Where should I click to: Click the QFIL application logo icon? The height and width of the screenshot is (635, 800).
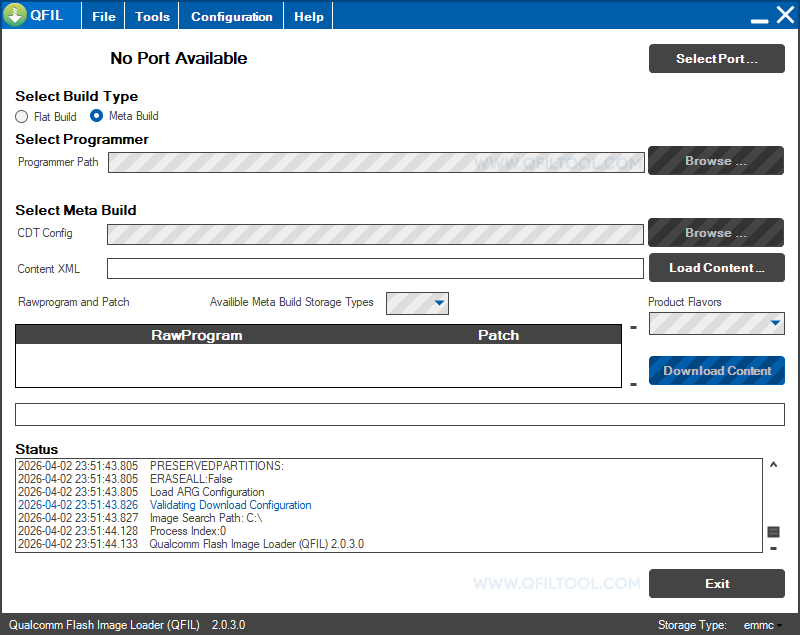click(x=15, y=15)
